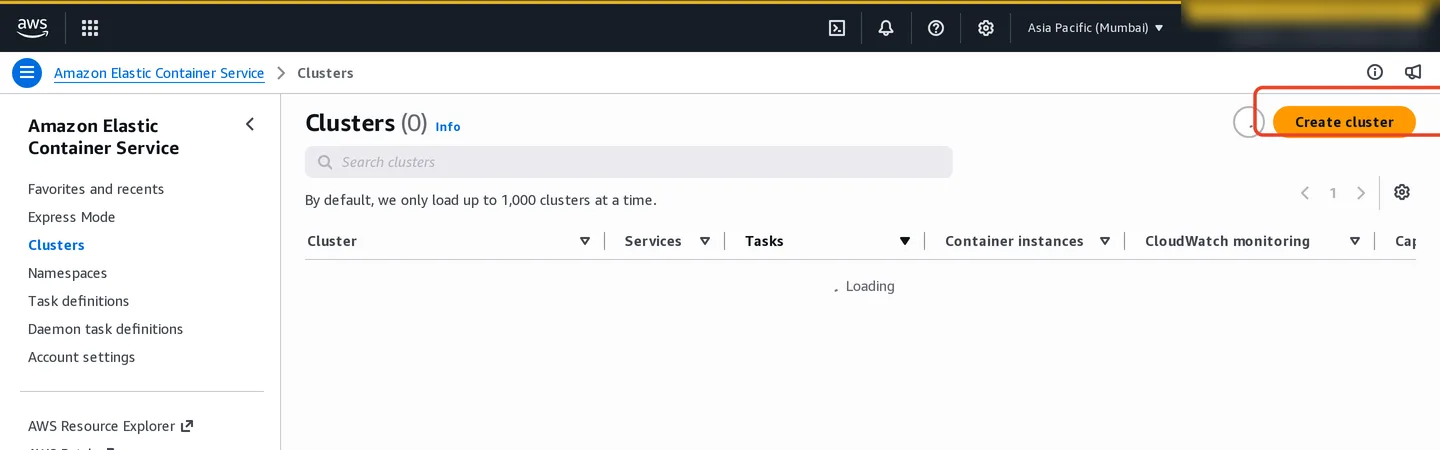Open the feedback megaphone icon
The height and width of the screenshot is (450, 1440).
pyautogui.click(x=1413, y=72)
